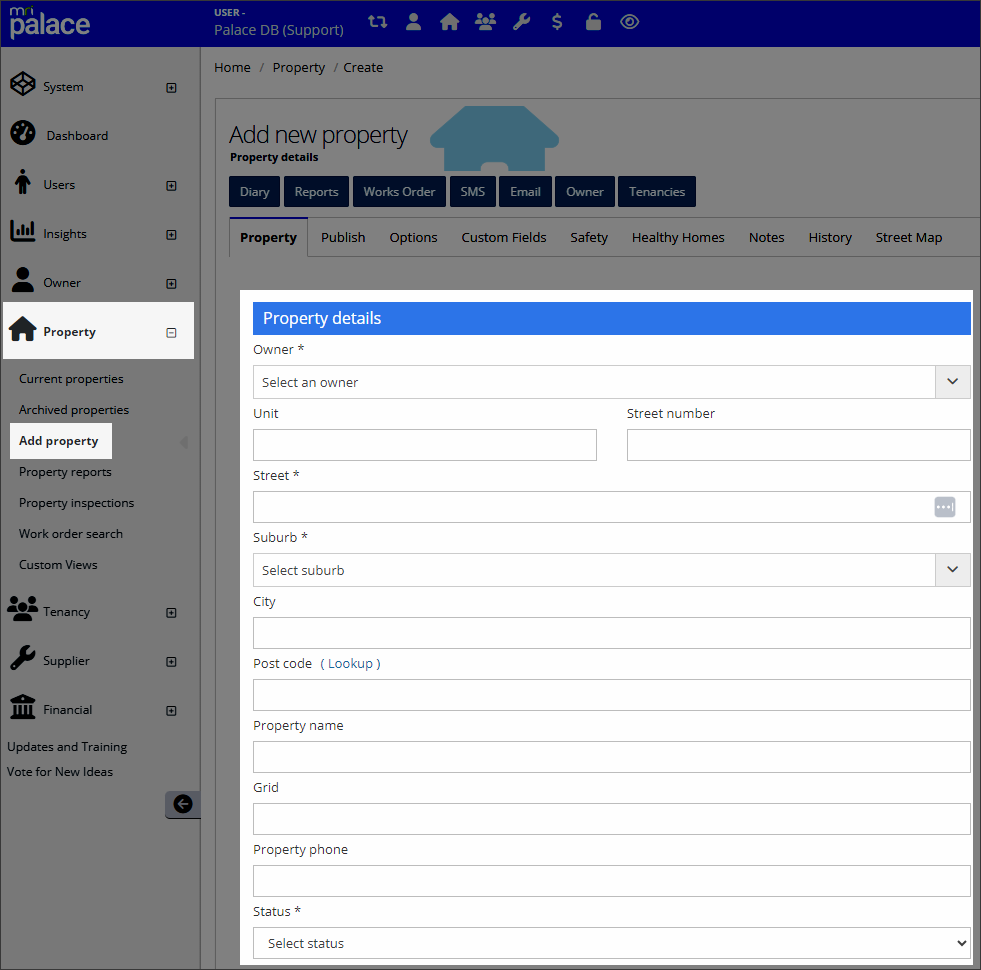The width and height of the screenshot is (981, 970).
Task: Collapse the Property menu minus box
Action: pyautogui.click(x=171, y=333)
